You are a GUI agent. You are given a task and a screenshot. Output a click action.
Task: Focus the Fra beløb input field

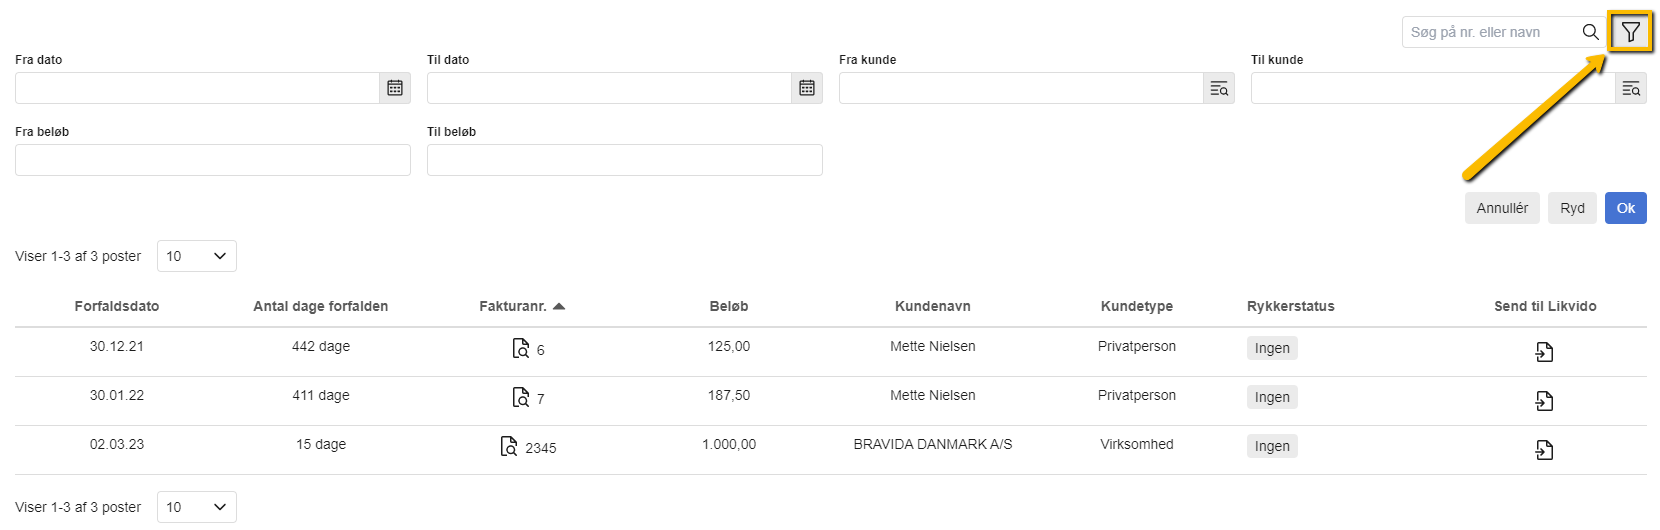(x=213, y=160)
